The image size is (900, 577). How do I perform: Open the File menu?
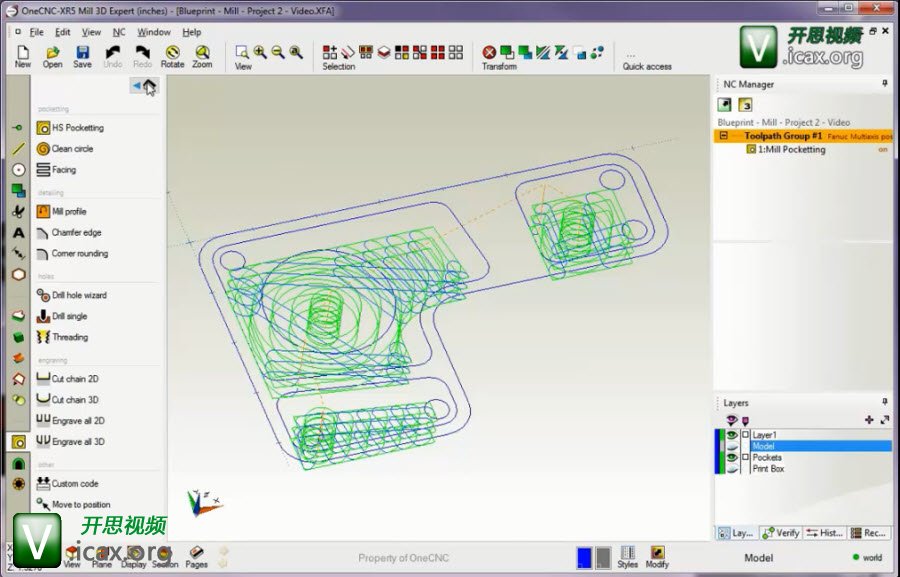coord(36,32)
